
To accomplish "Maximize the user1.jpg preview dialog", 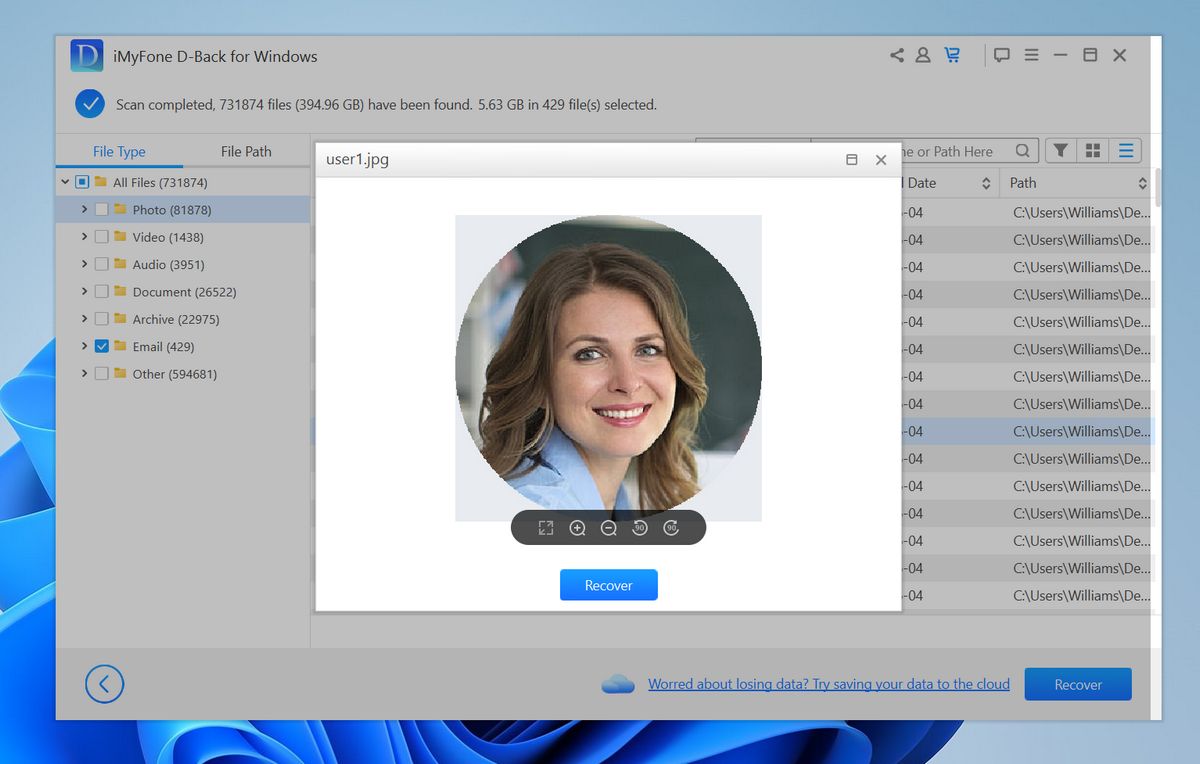I will coord(852,160).
